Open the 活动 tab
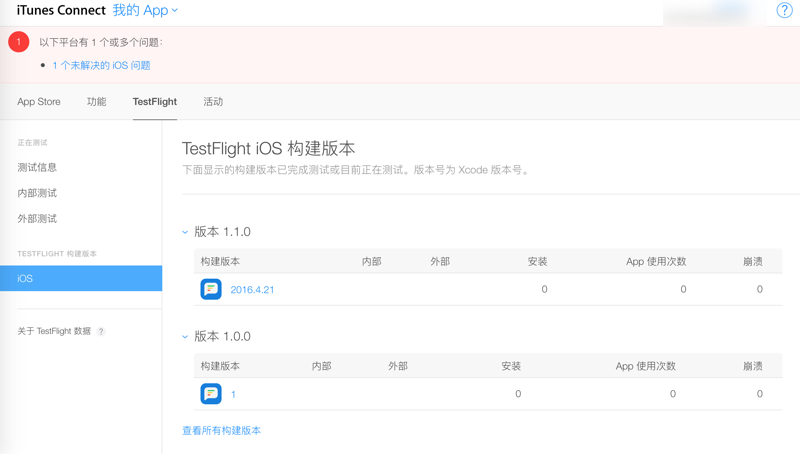The image size is (800, 454). (x=213, y=102)
